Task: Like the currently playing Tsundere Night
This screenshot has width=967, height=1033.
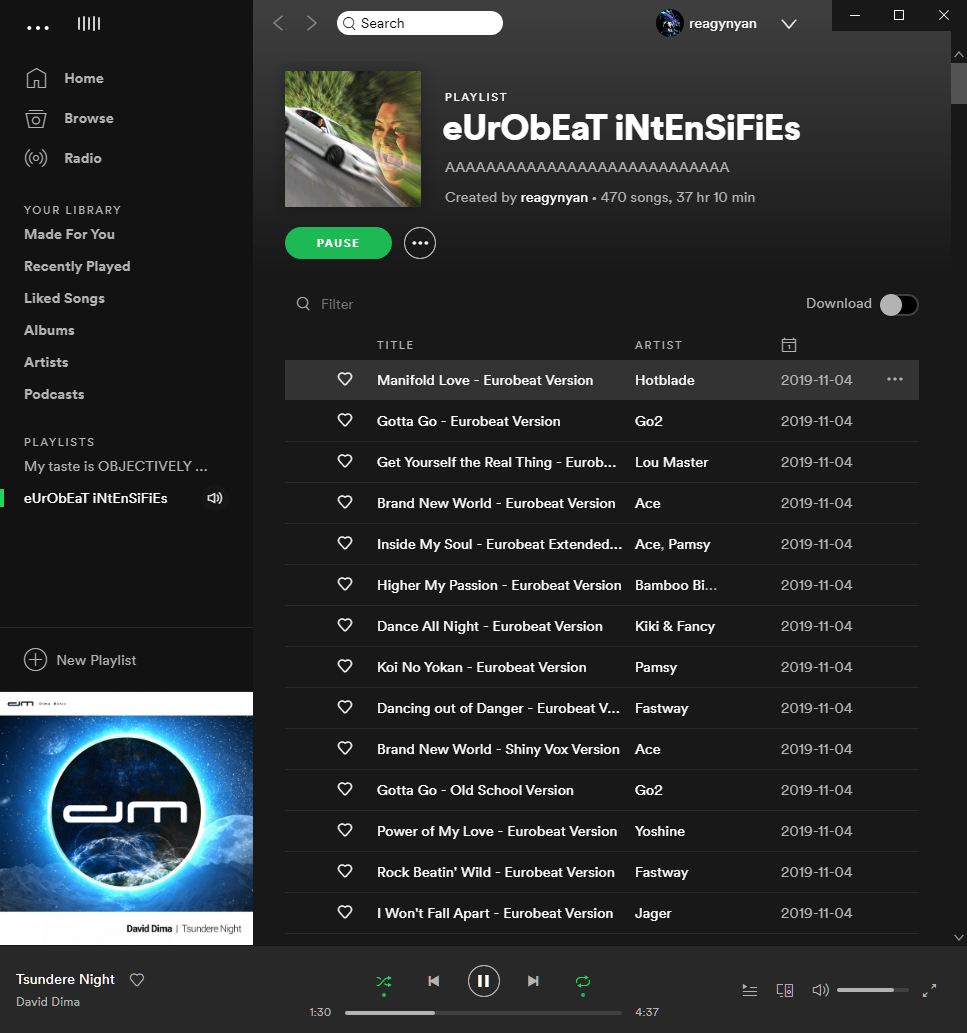Action: coord(137,980)
